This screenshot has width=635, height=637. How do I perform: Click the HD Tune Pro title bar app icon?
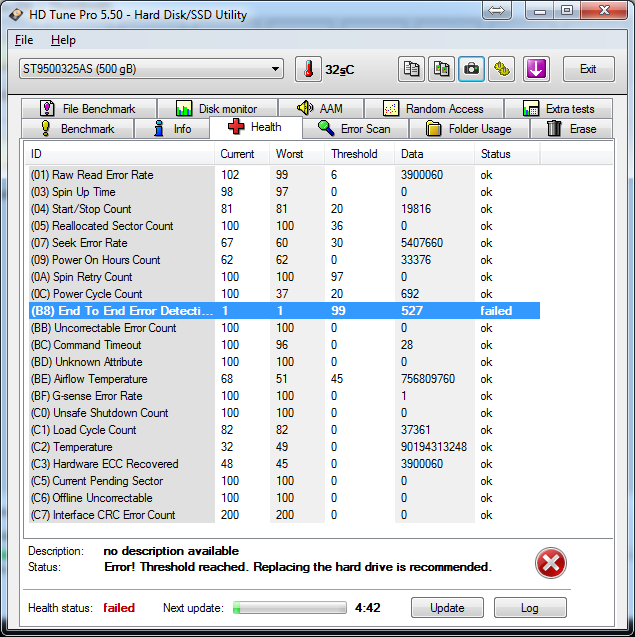[17, 15]
